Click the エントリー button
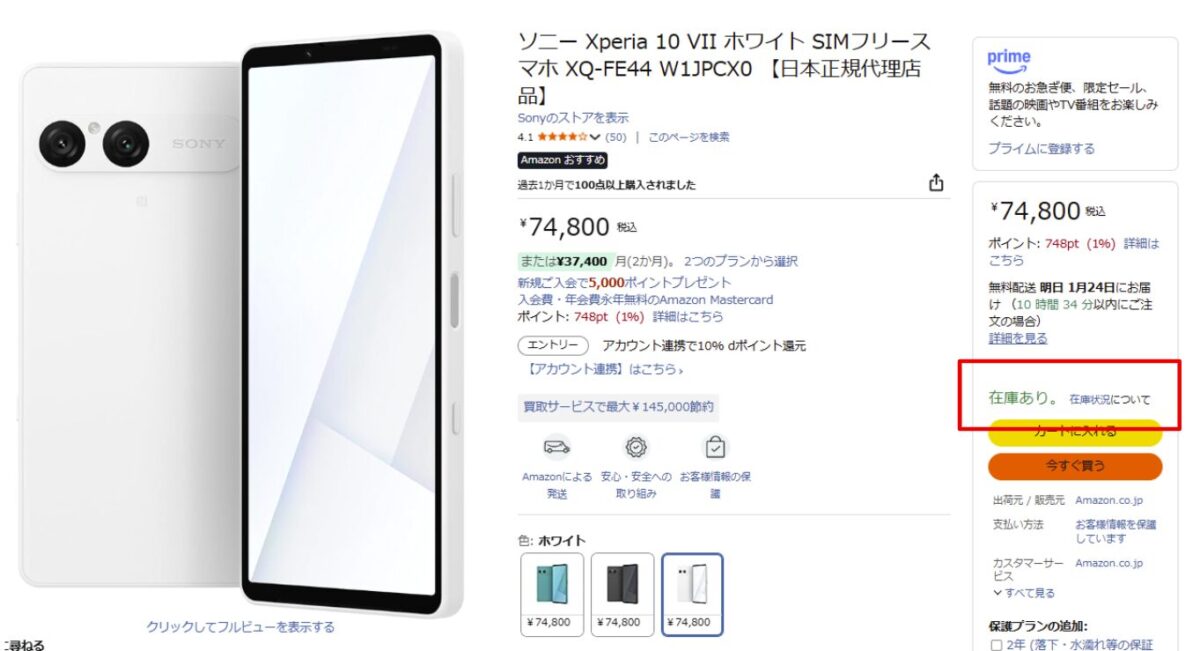Image resolution: width=1200 pixels, height=651 pixels. click(x=553, y=346)
